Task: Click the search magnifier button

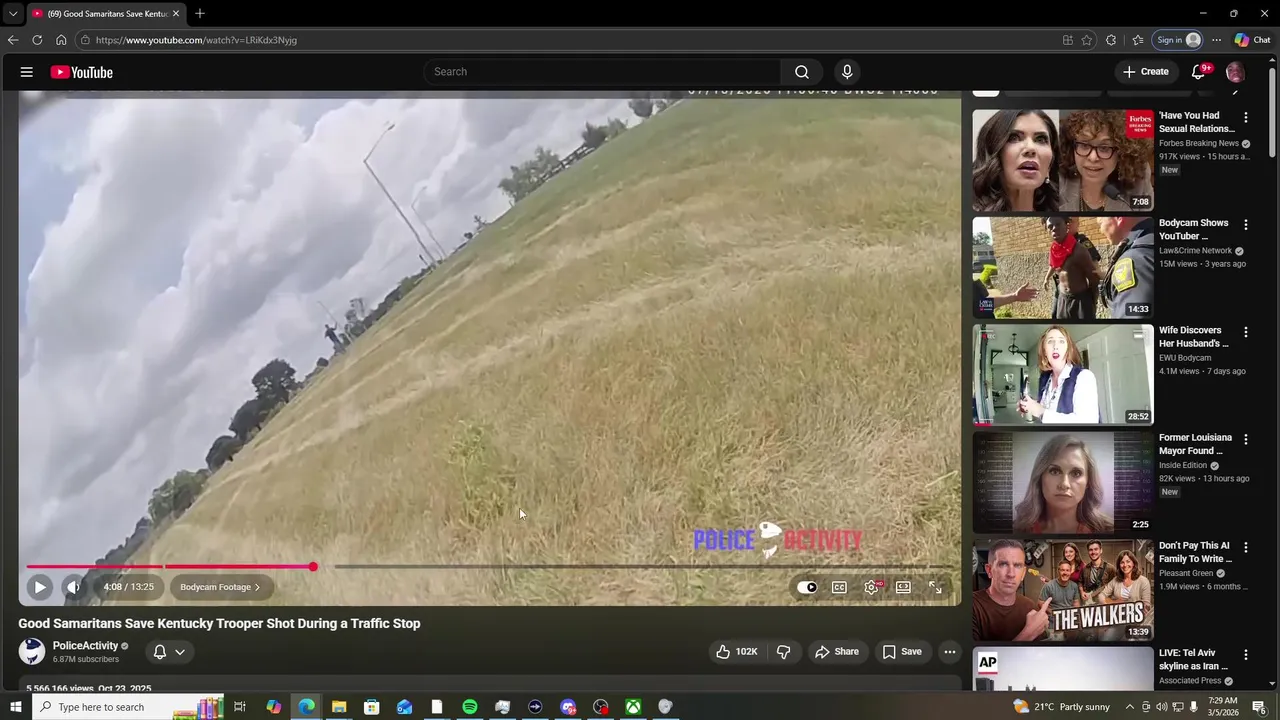Action: pyautogui.click(x=801, y=72)
